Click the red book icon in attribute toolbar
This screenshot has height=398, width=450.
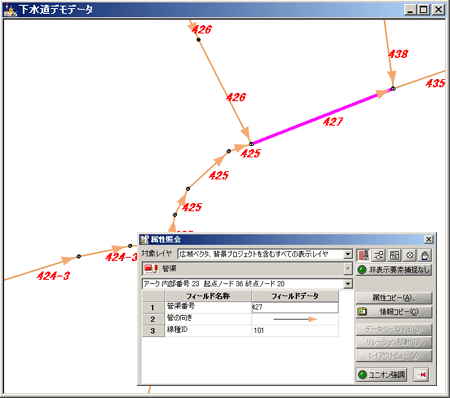coord(363,255)
